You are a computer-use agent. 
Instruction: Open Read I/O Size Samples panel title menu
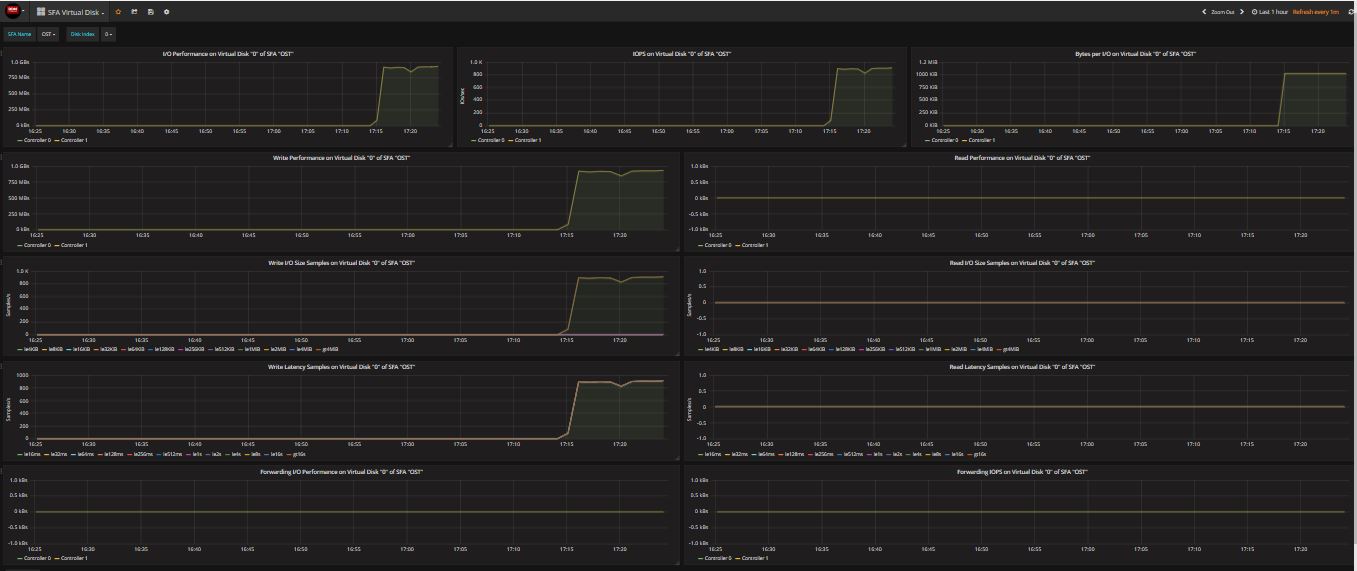(1022, 263)
